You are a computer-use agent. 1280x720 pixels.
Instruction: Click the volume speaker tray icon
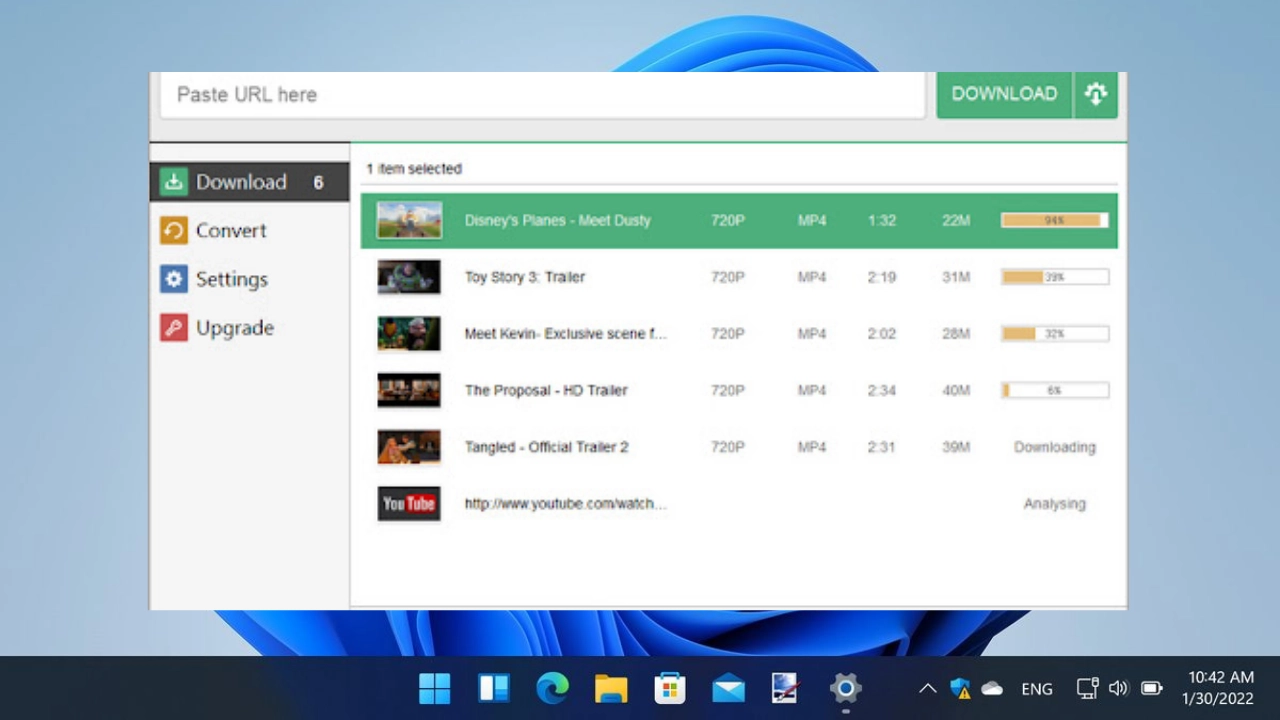click(x=1119, y=688)
